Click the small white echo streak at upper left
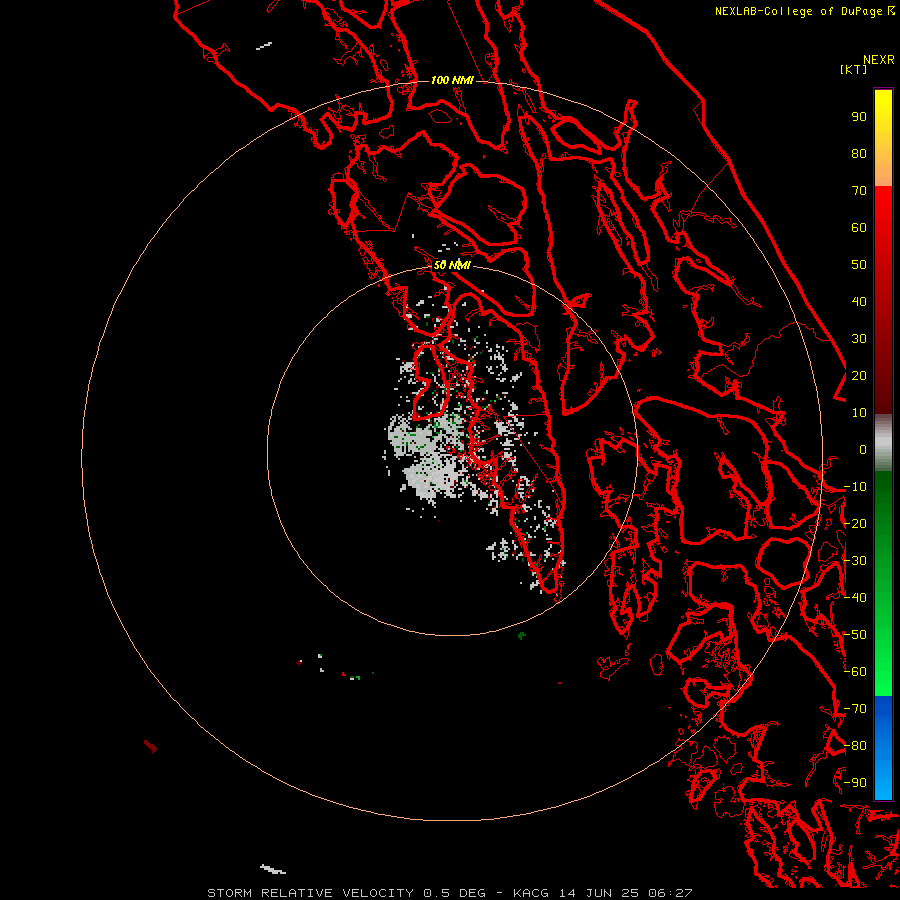This screenshot has width=900, height=900. (264, 45)
